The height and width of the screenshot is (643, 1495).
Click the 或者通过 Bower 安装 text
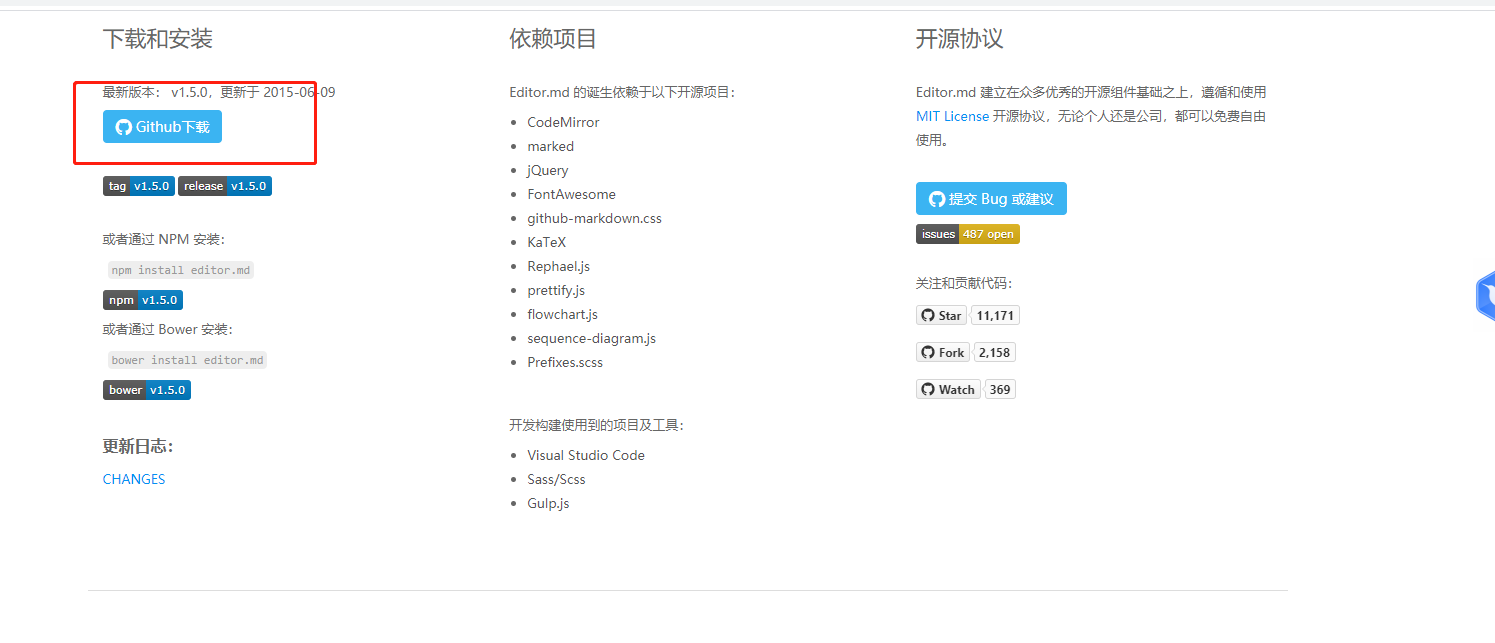[168, 329]
